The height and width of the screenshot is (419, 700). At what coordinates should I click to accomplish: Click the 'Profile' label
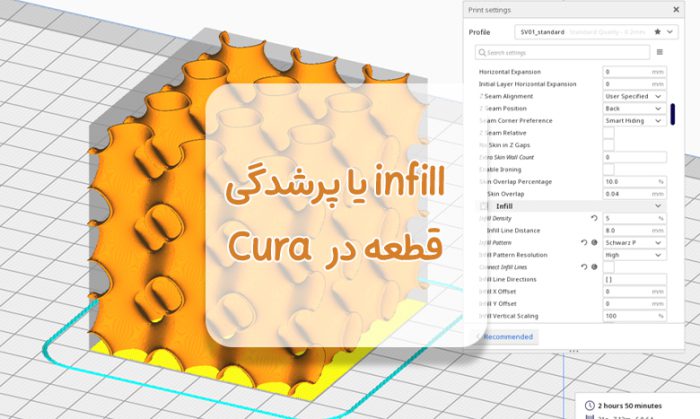pos(479,32)
